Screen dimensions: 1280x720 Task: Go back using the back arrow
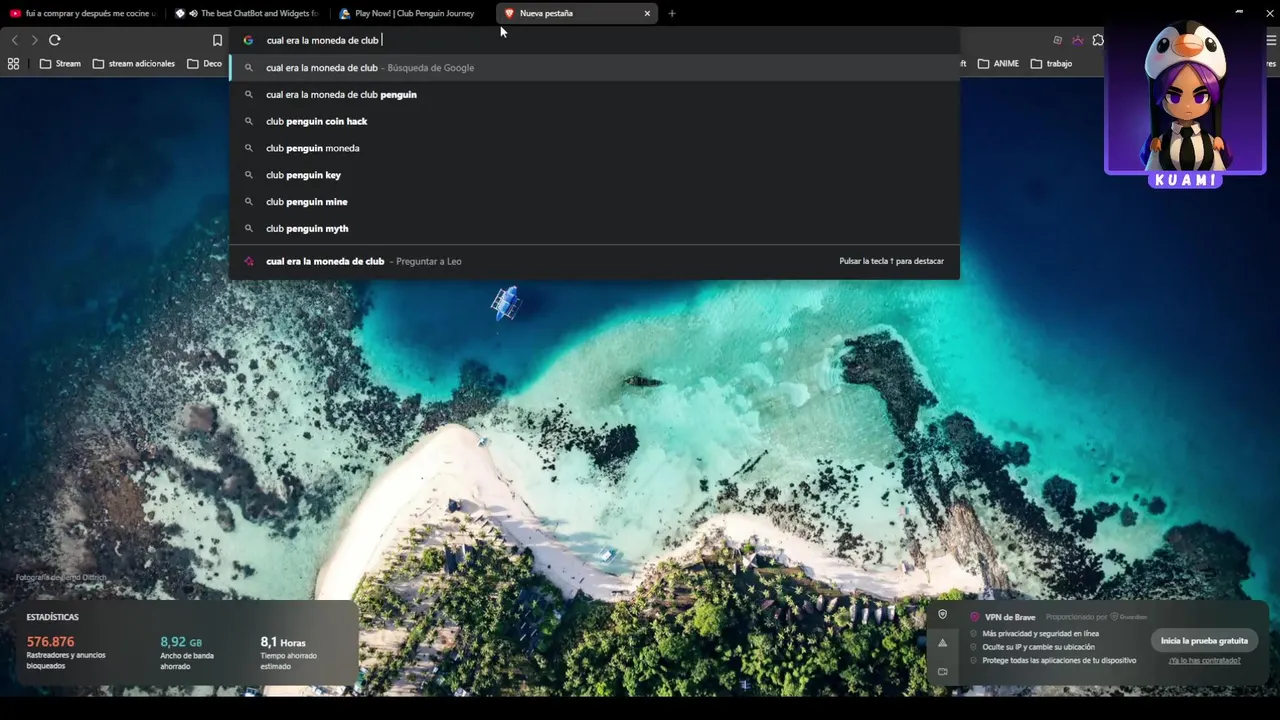pyautogui.click(x=14, y=40)
